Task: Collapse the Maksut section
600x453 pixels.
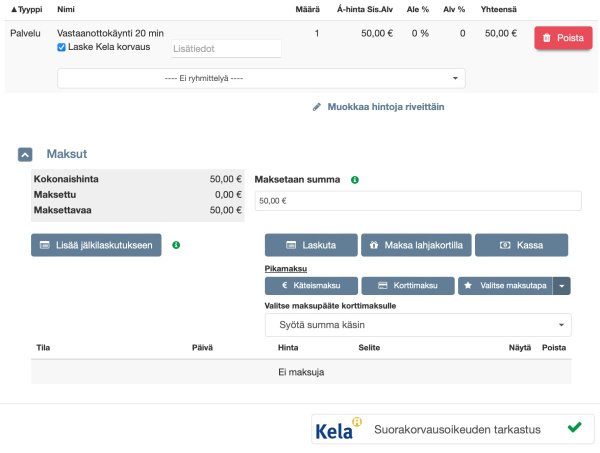Action: (26, 154)
